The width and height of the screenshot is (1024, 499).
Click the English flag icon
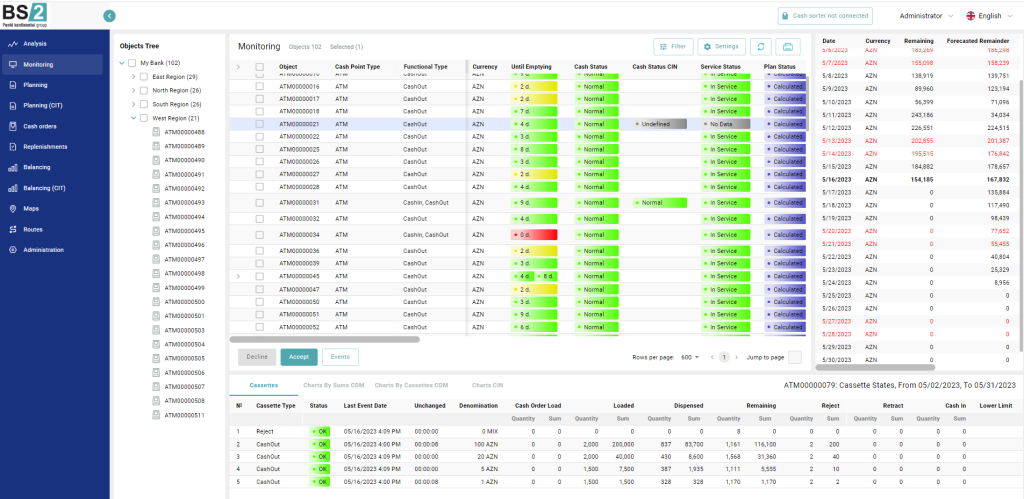click(x=970, y=16)
